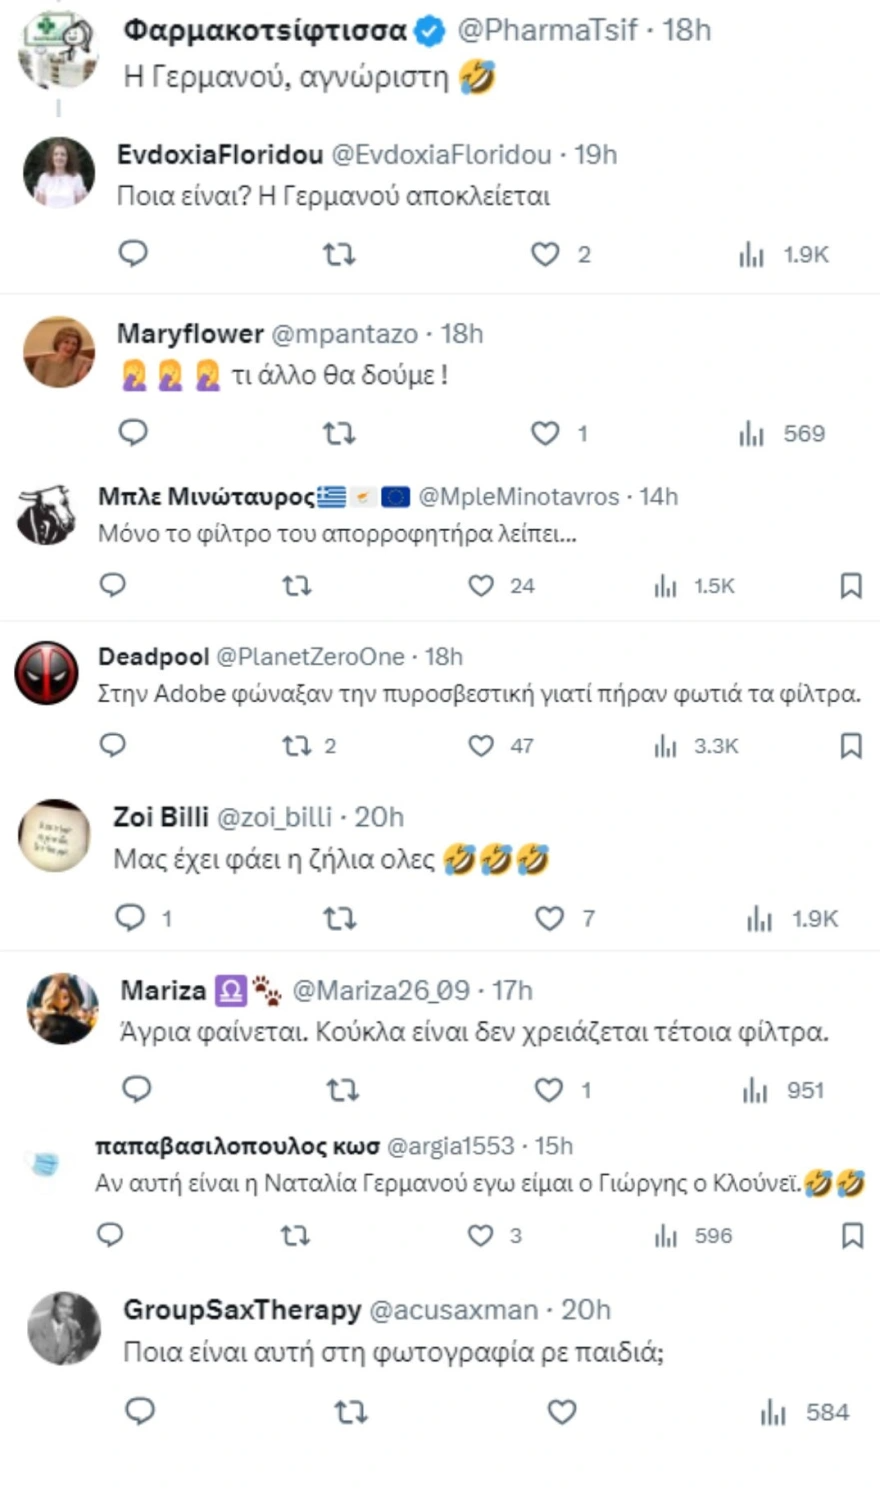Open the @MpleMinotavros profile link
The width and height of the screenshot is (880, 1493).
[x=518, y=496]
